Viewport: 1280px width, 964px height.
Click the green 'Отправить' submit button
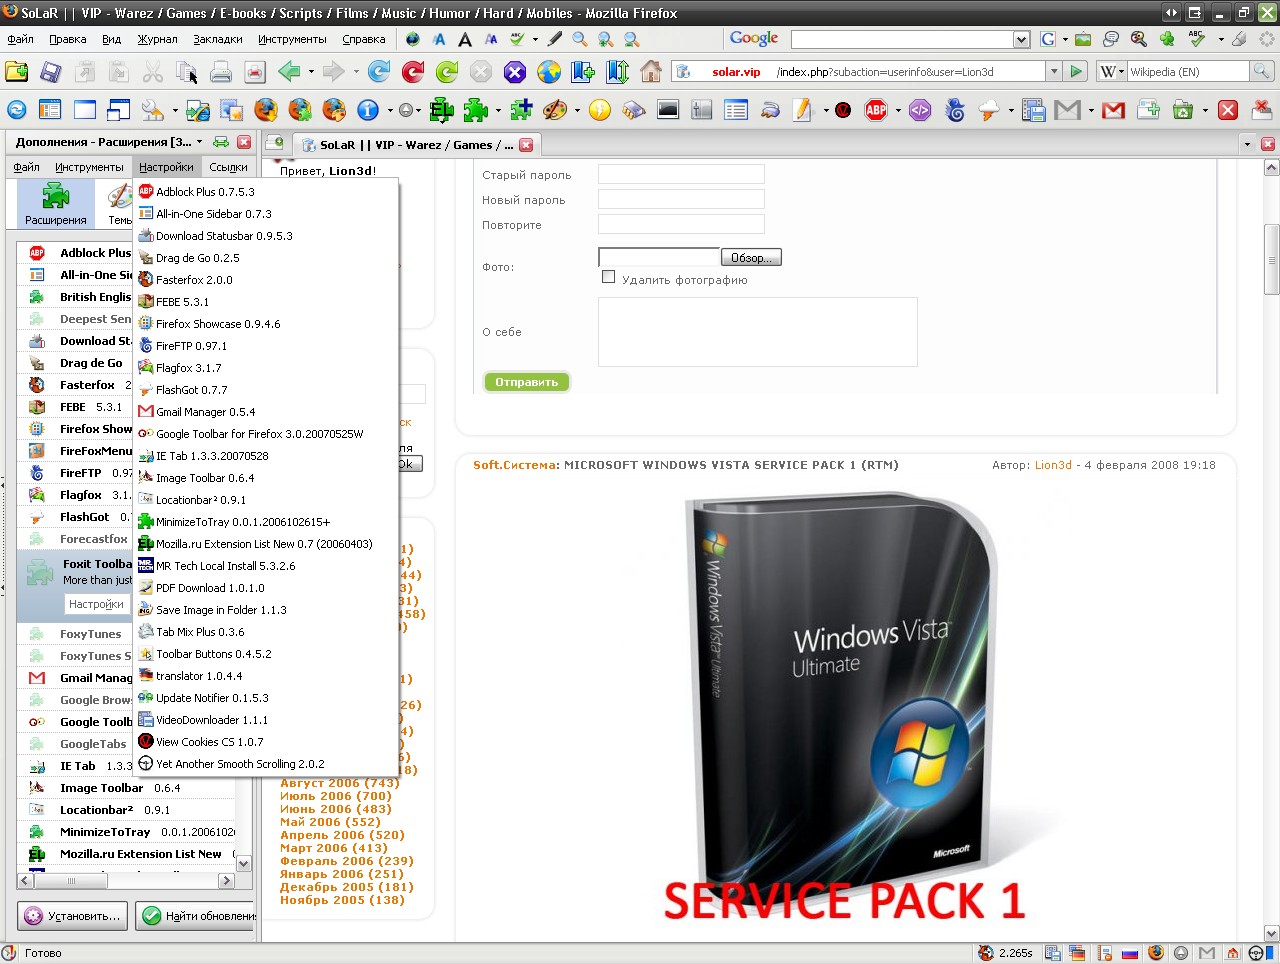[526, 382]
